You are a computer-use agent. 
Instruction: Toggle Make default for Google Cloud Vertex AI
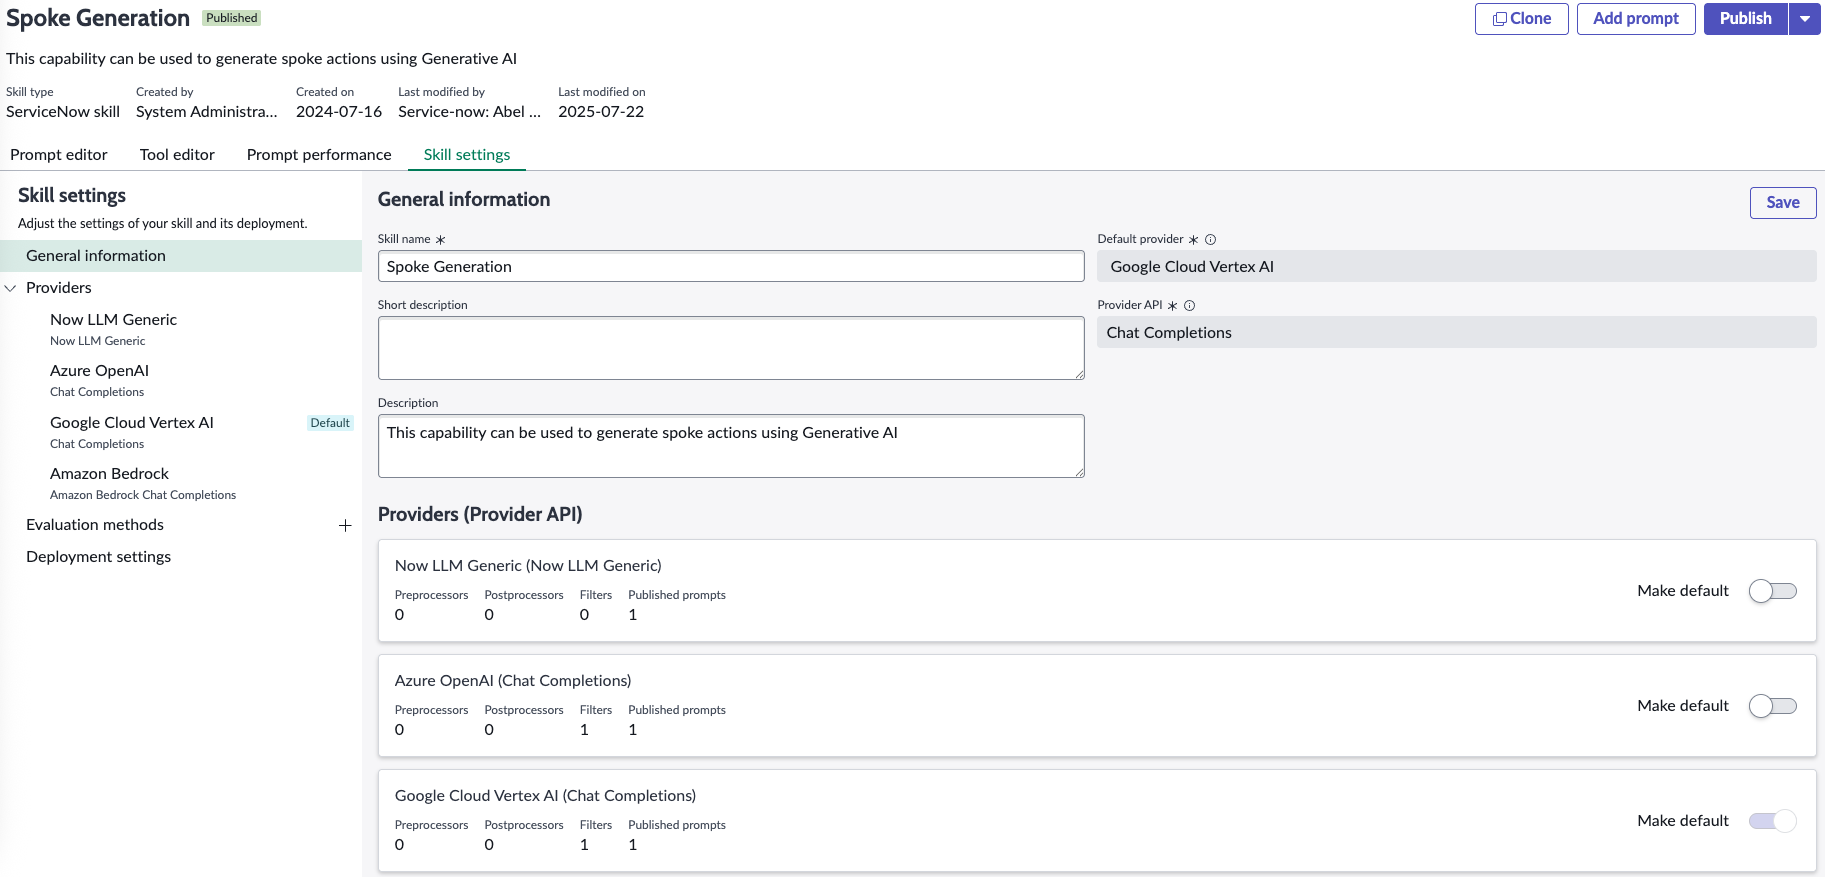1772,821
